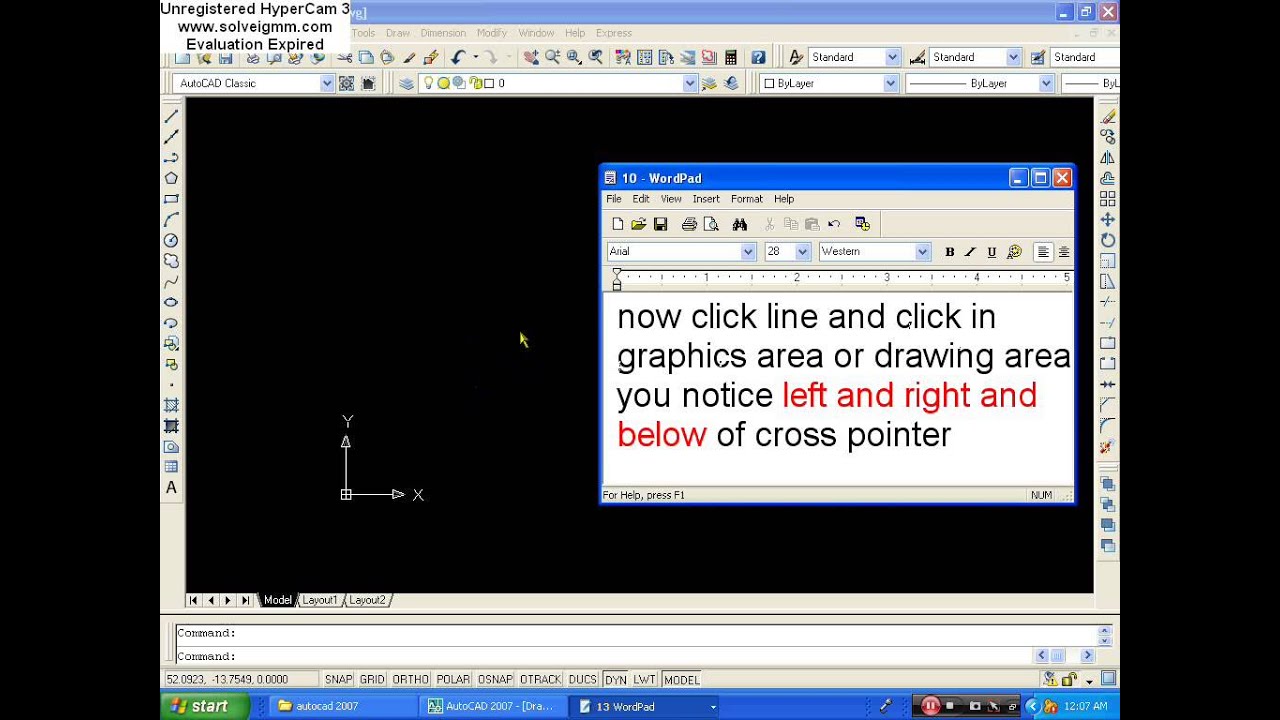Screen dimensions: 1280x720
Task: Select the Ellipse tool
Action: pos(171,302)
